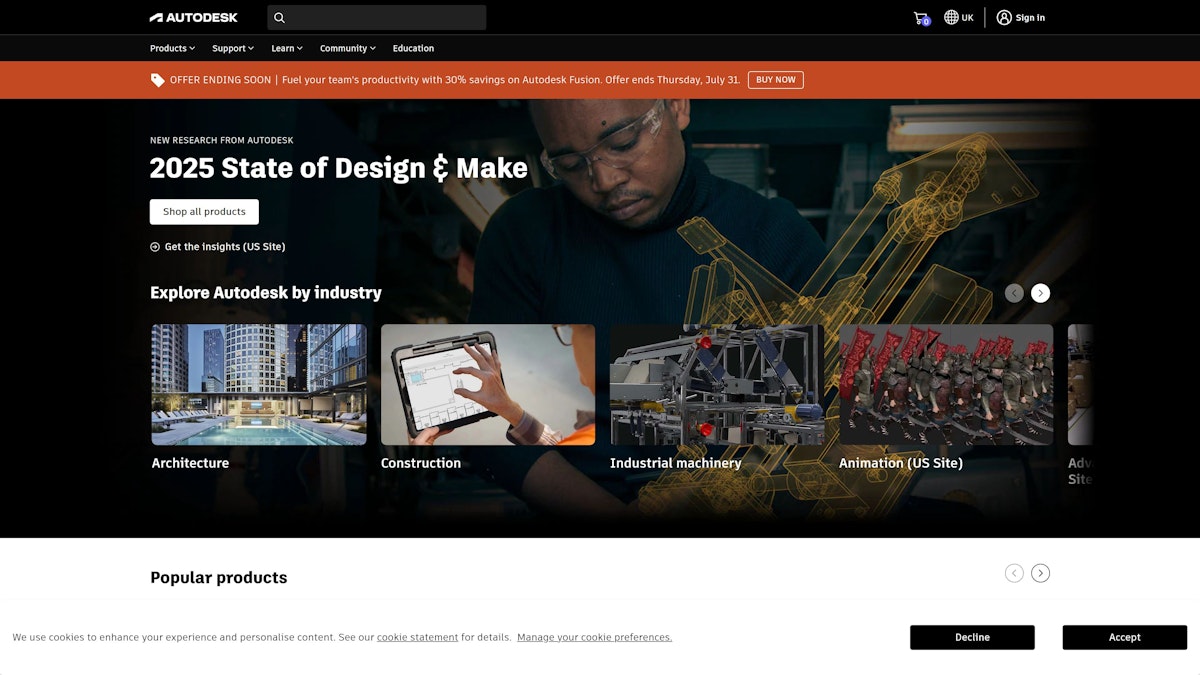Click Shop all products button
This screenshot has height=675, width=1200.
pos(204,212)
